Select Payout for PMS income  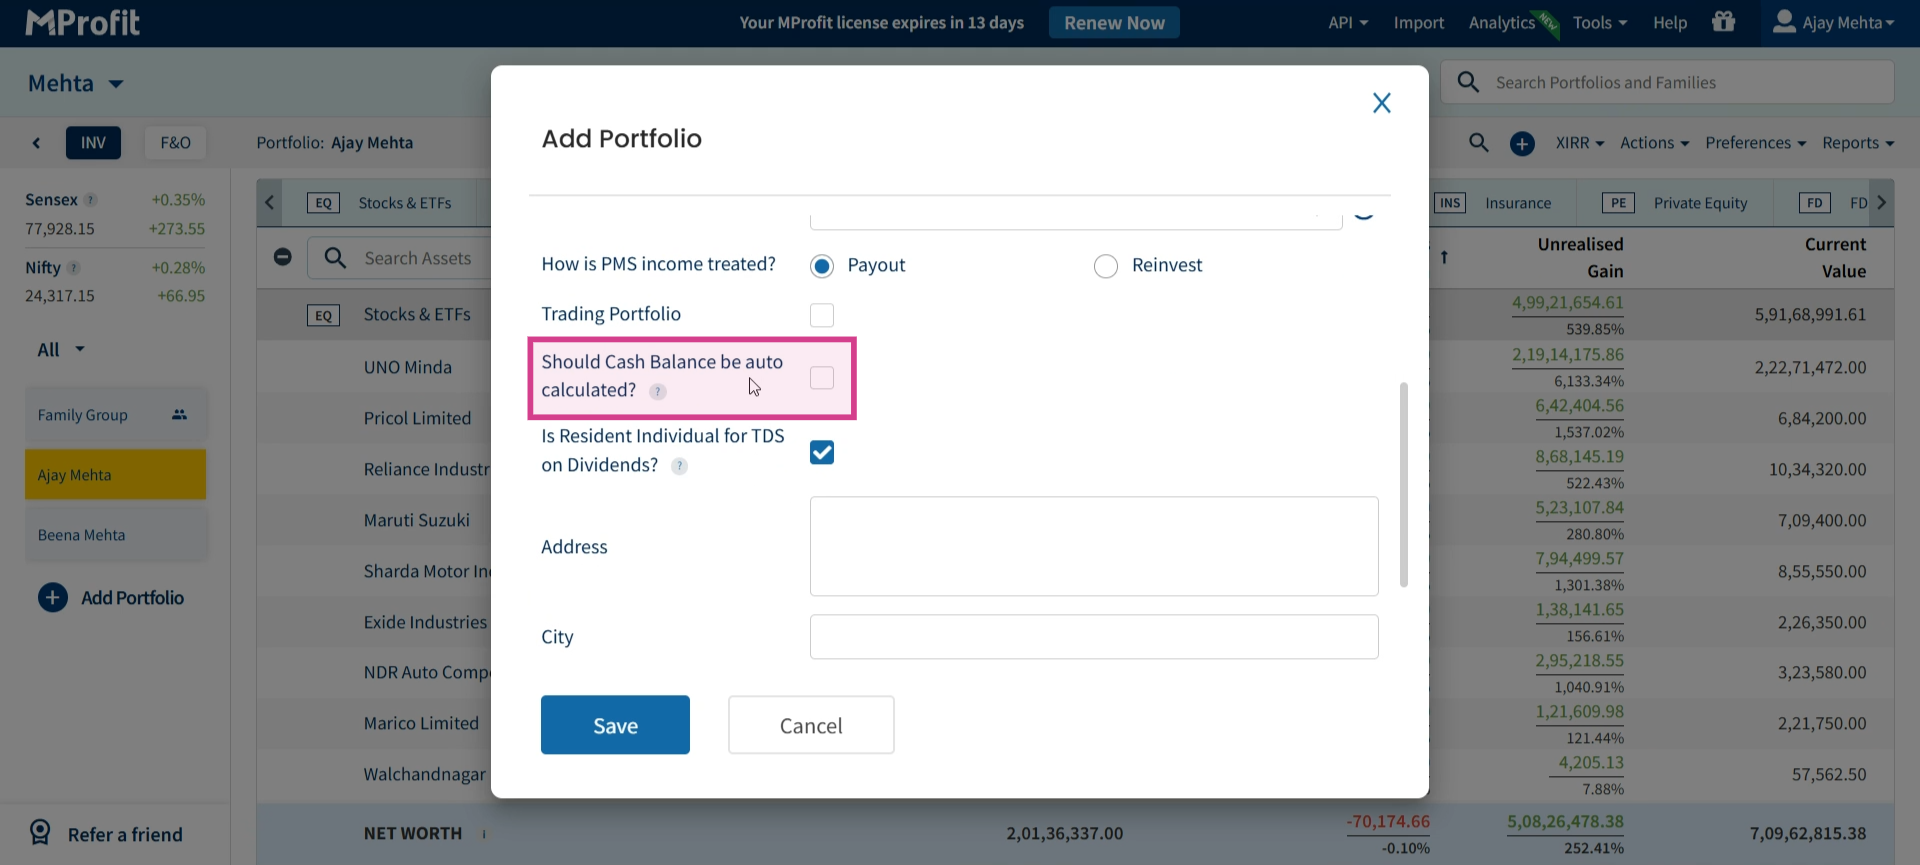click(822, 266)
